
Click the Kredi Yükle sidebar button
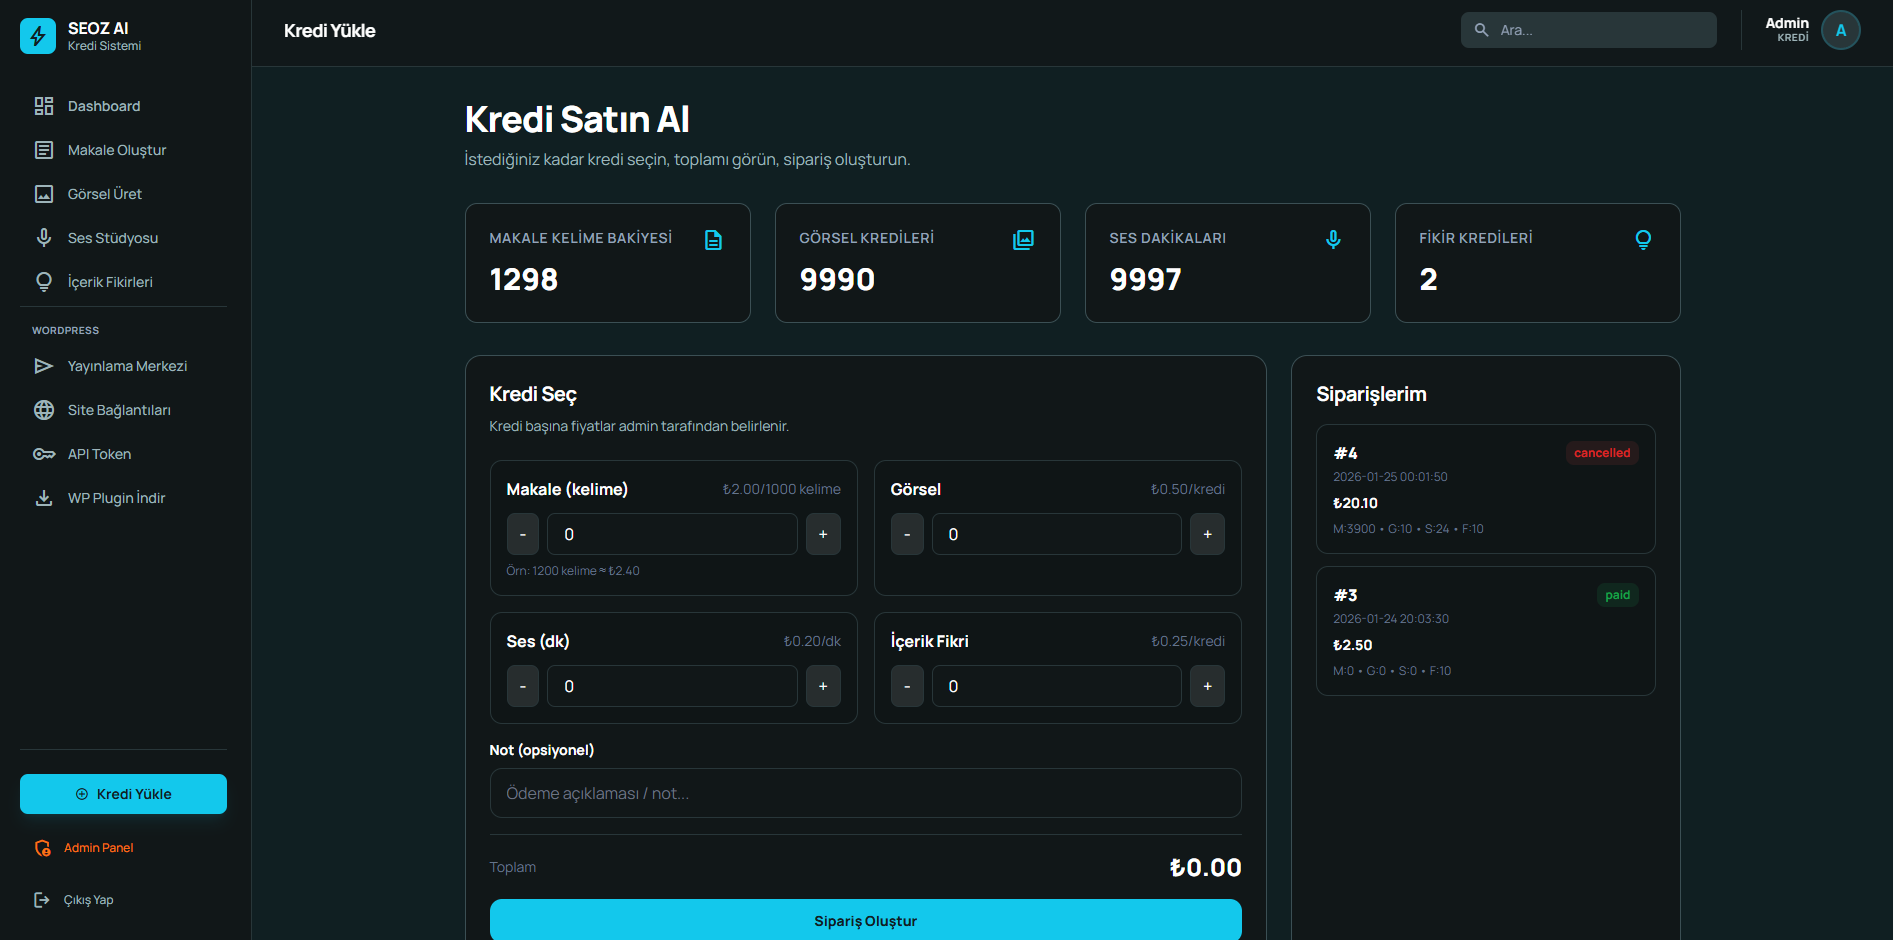tap(123, 794)
